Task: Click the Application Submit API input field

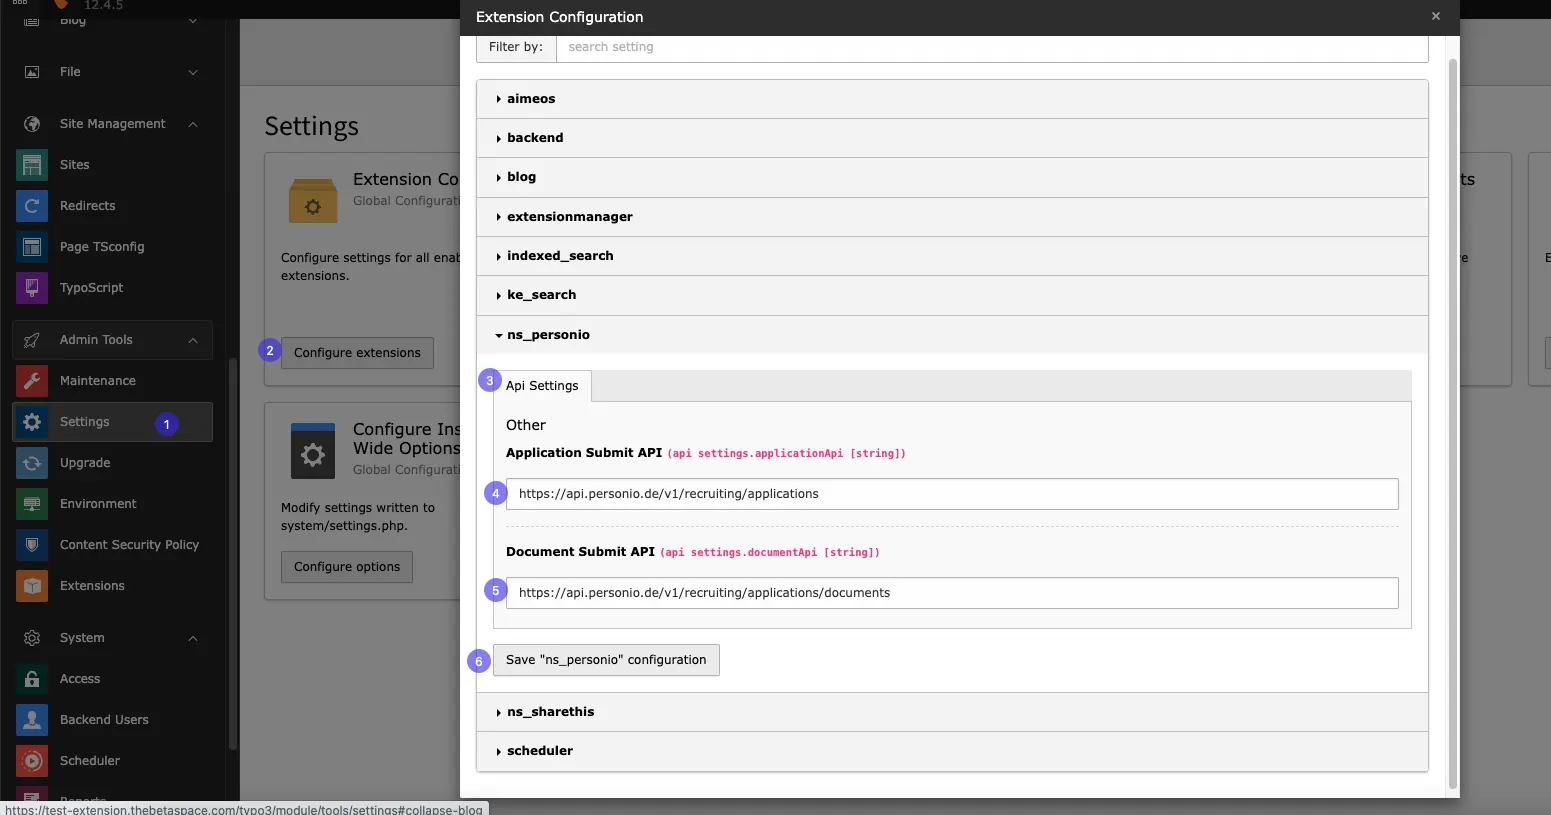Action: (x=952, y=494)
